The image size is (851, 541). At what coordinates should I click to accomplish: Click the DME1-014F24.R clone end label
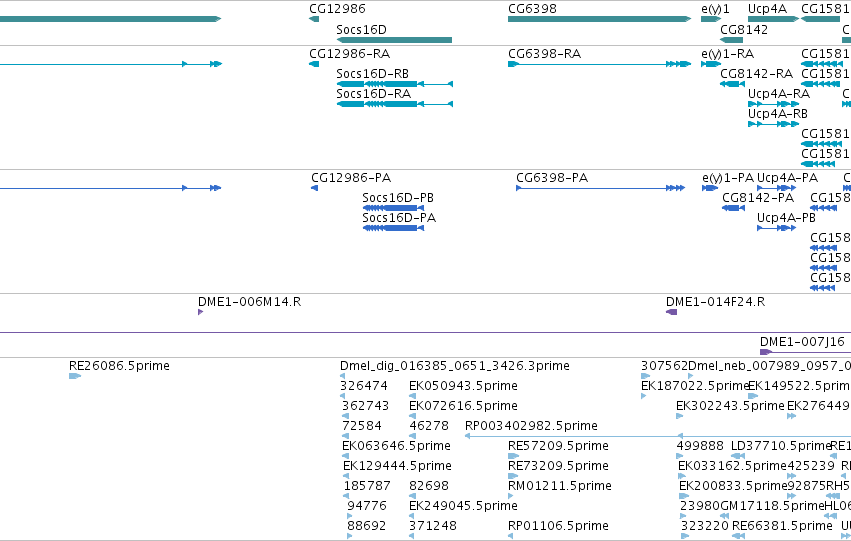point(715,302)
